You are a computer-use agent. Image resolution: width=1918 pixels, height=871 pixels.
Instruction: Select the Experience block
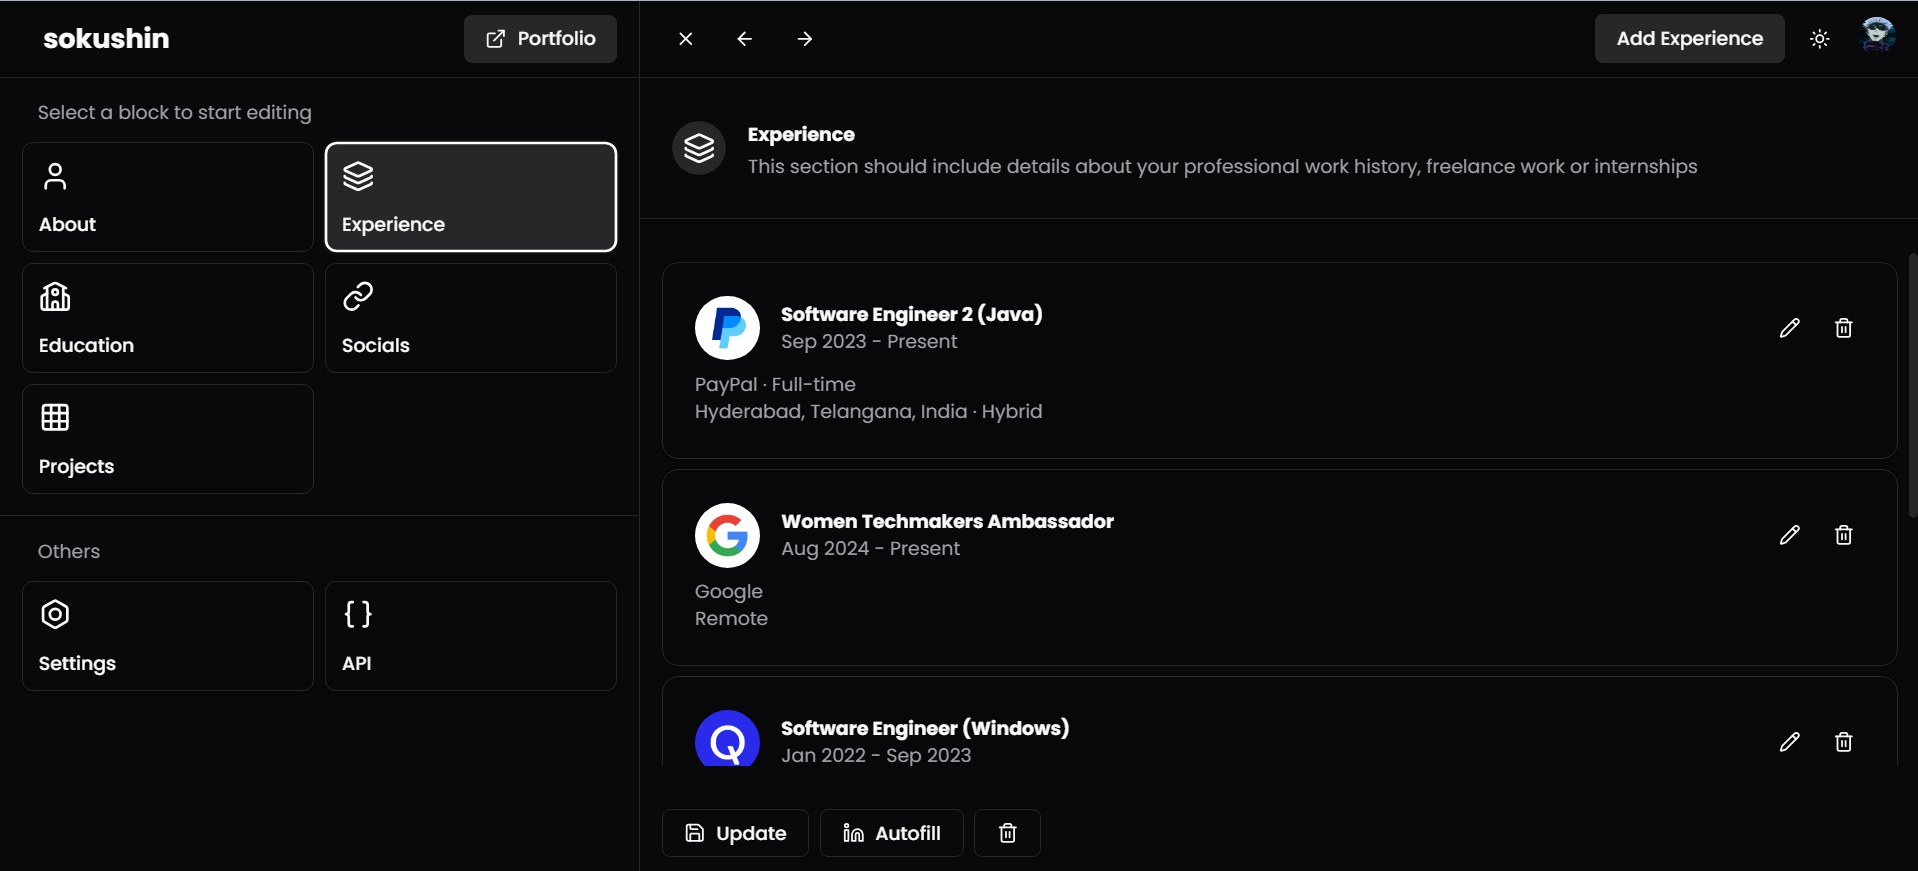pyautogui.click(x=471, y=197)
